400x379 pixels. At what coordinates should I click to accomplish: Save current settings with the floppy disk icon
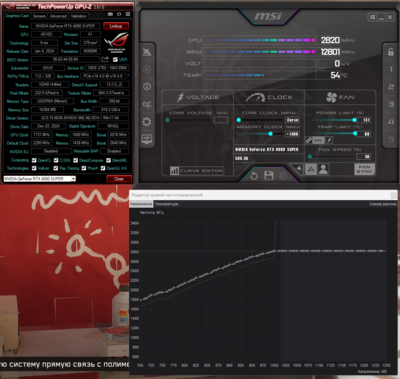click(269, 176)
